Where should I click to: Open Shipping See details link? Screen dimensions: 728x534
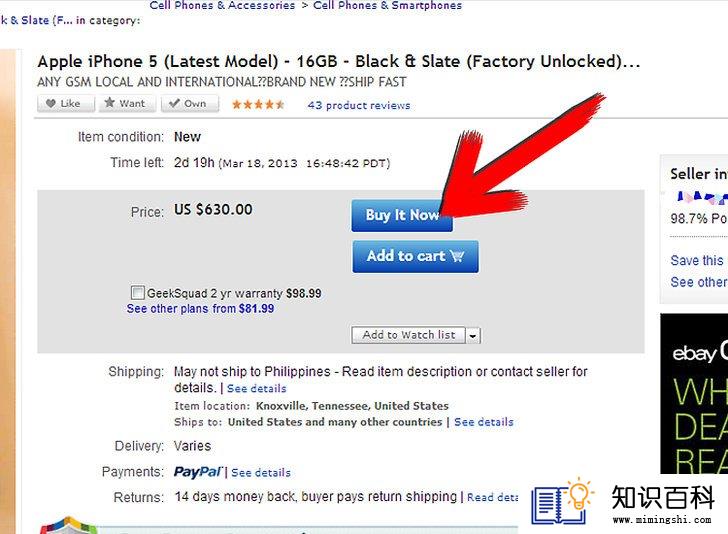257,389
